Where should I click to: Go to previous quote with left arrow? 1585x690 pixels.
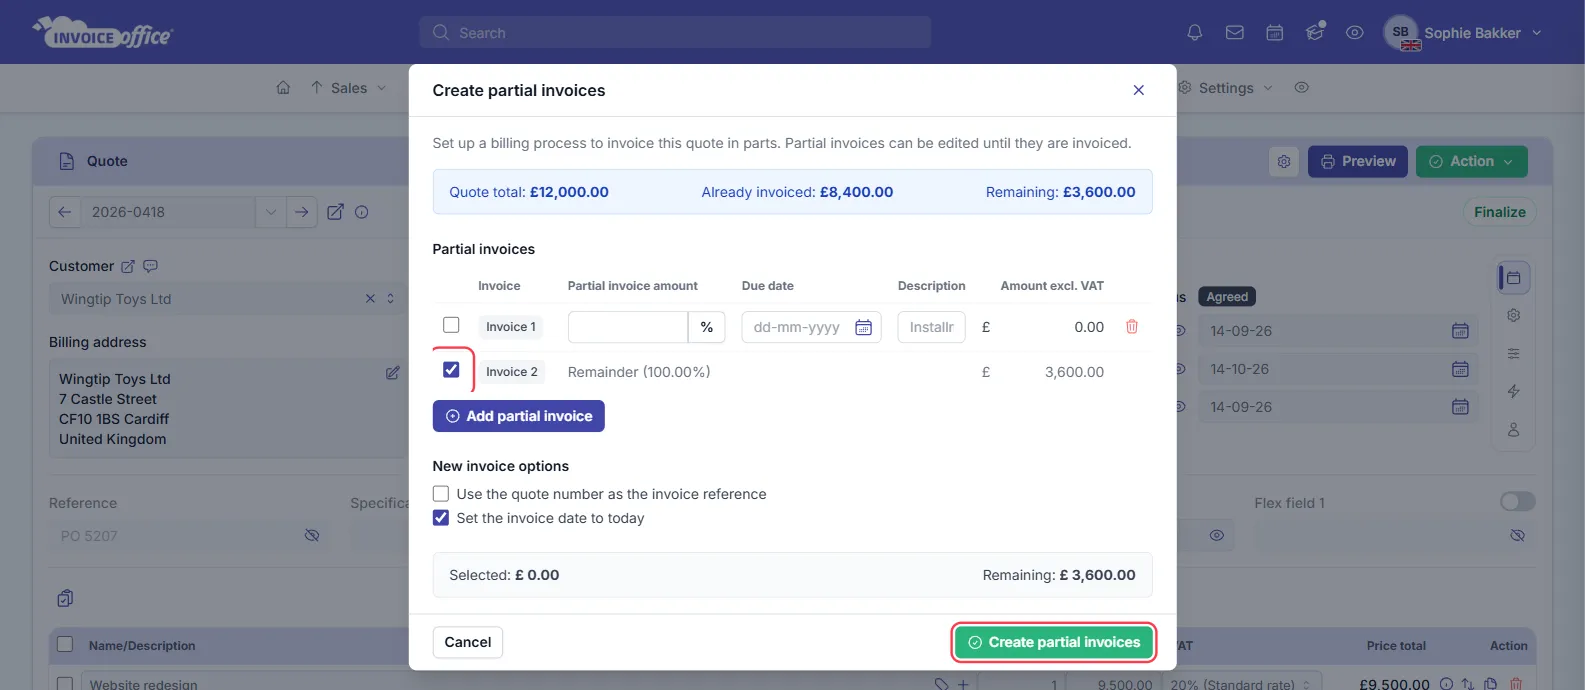[65, 212]
